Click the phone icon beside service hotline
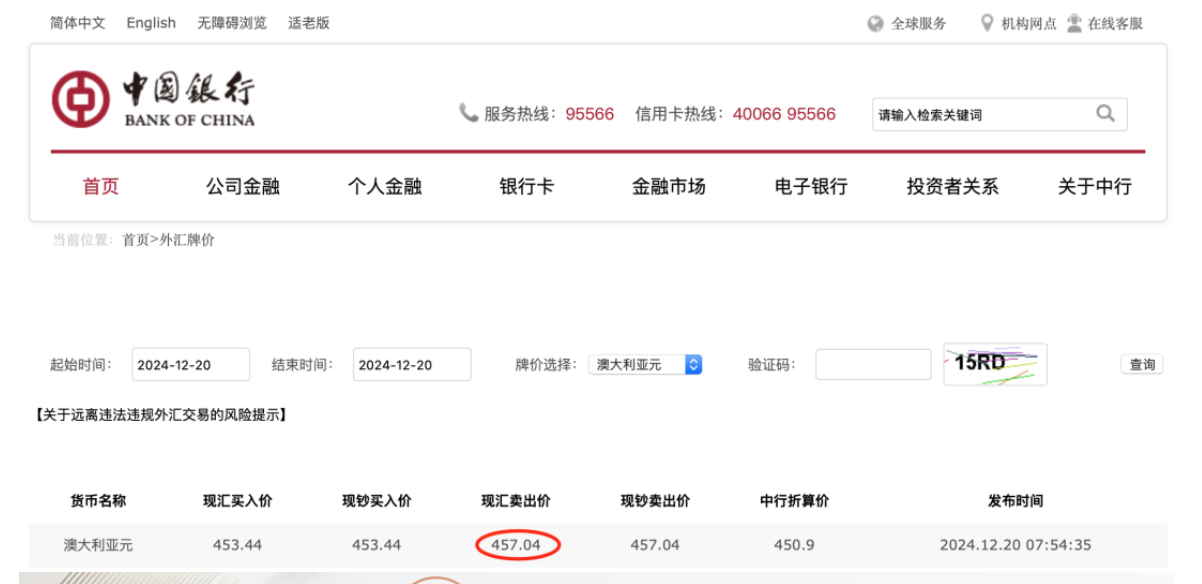1202x584 pixels. (468, 113)
